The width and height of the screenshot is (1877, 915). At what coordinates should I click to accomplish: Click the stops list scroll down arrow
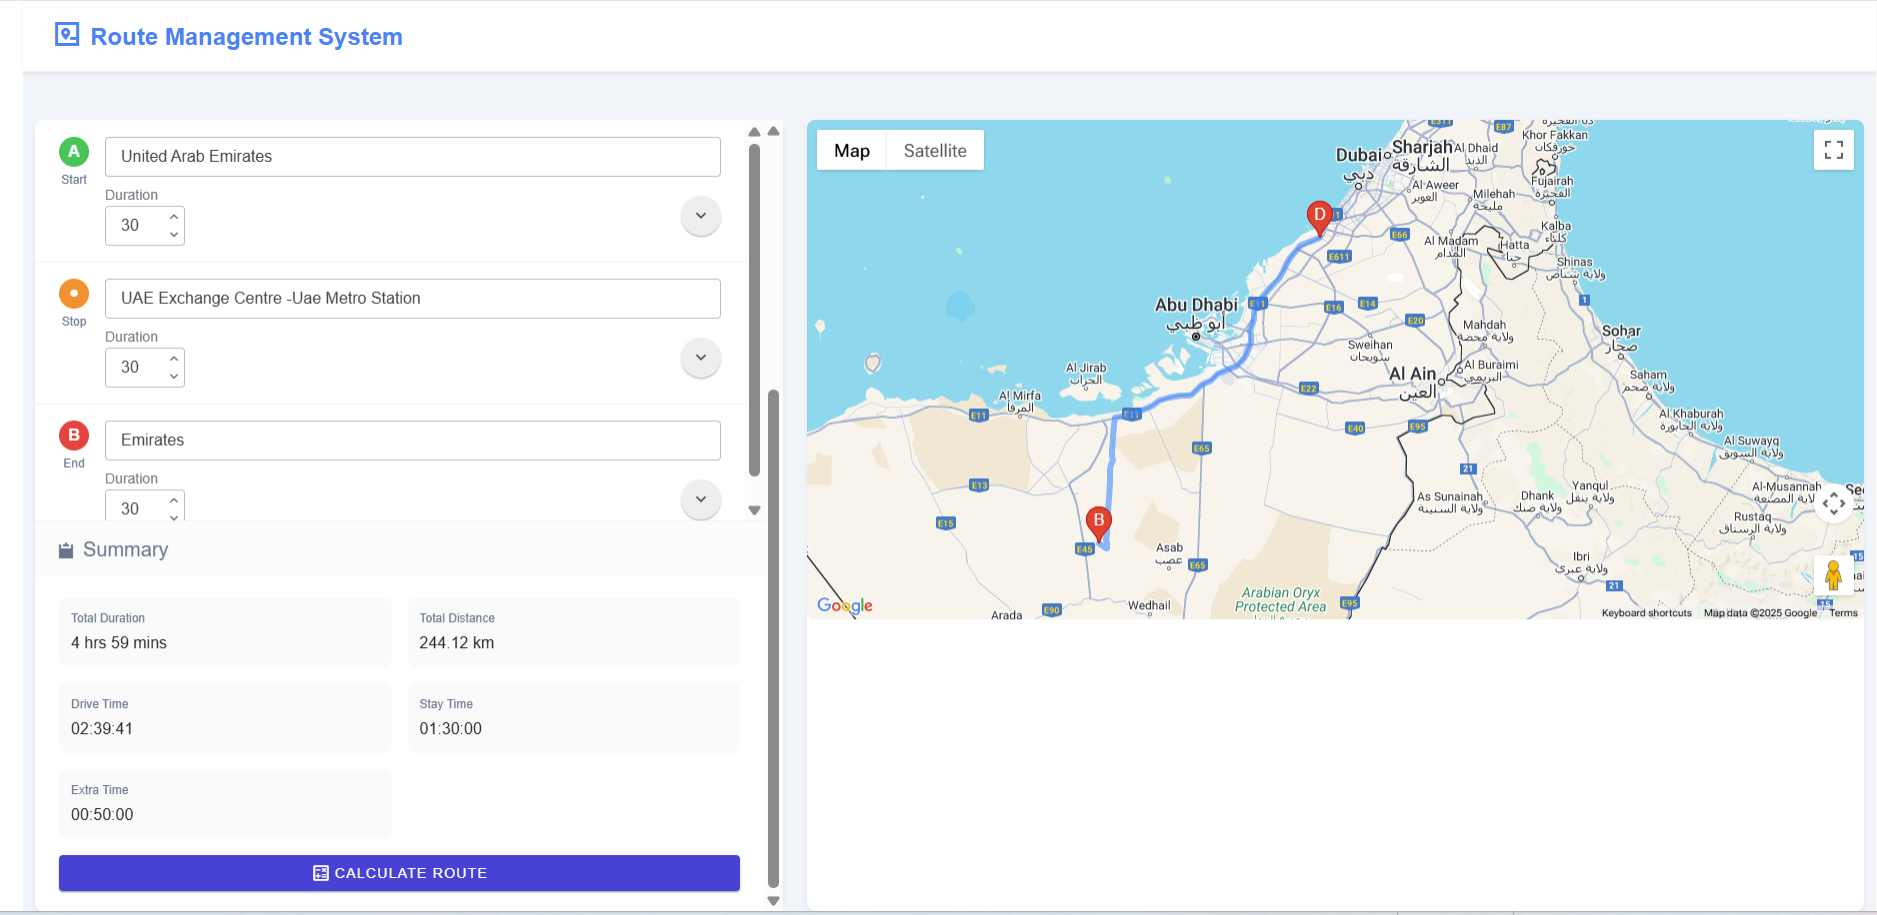[x=754, y=510]
